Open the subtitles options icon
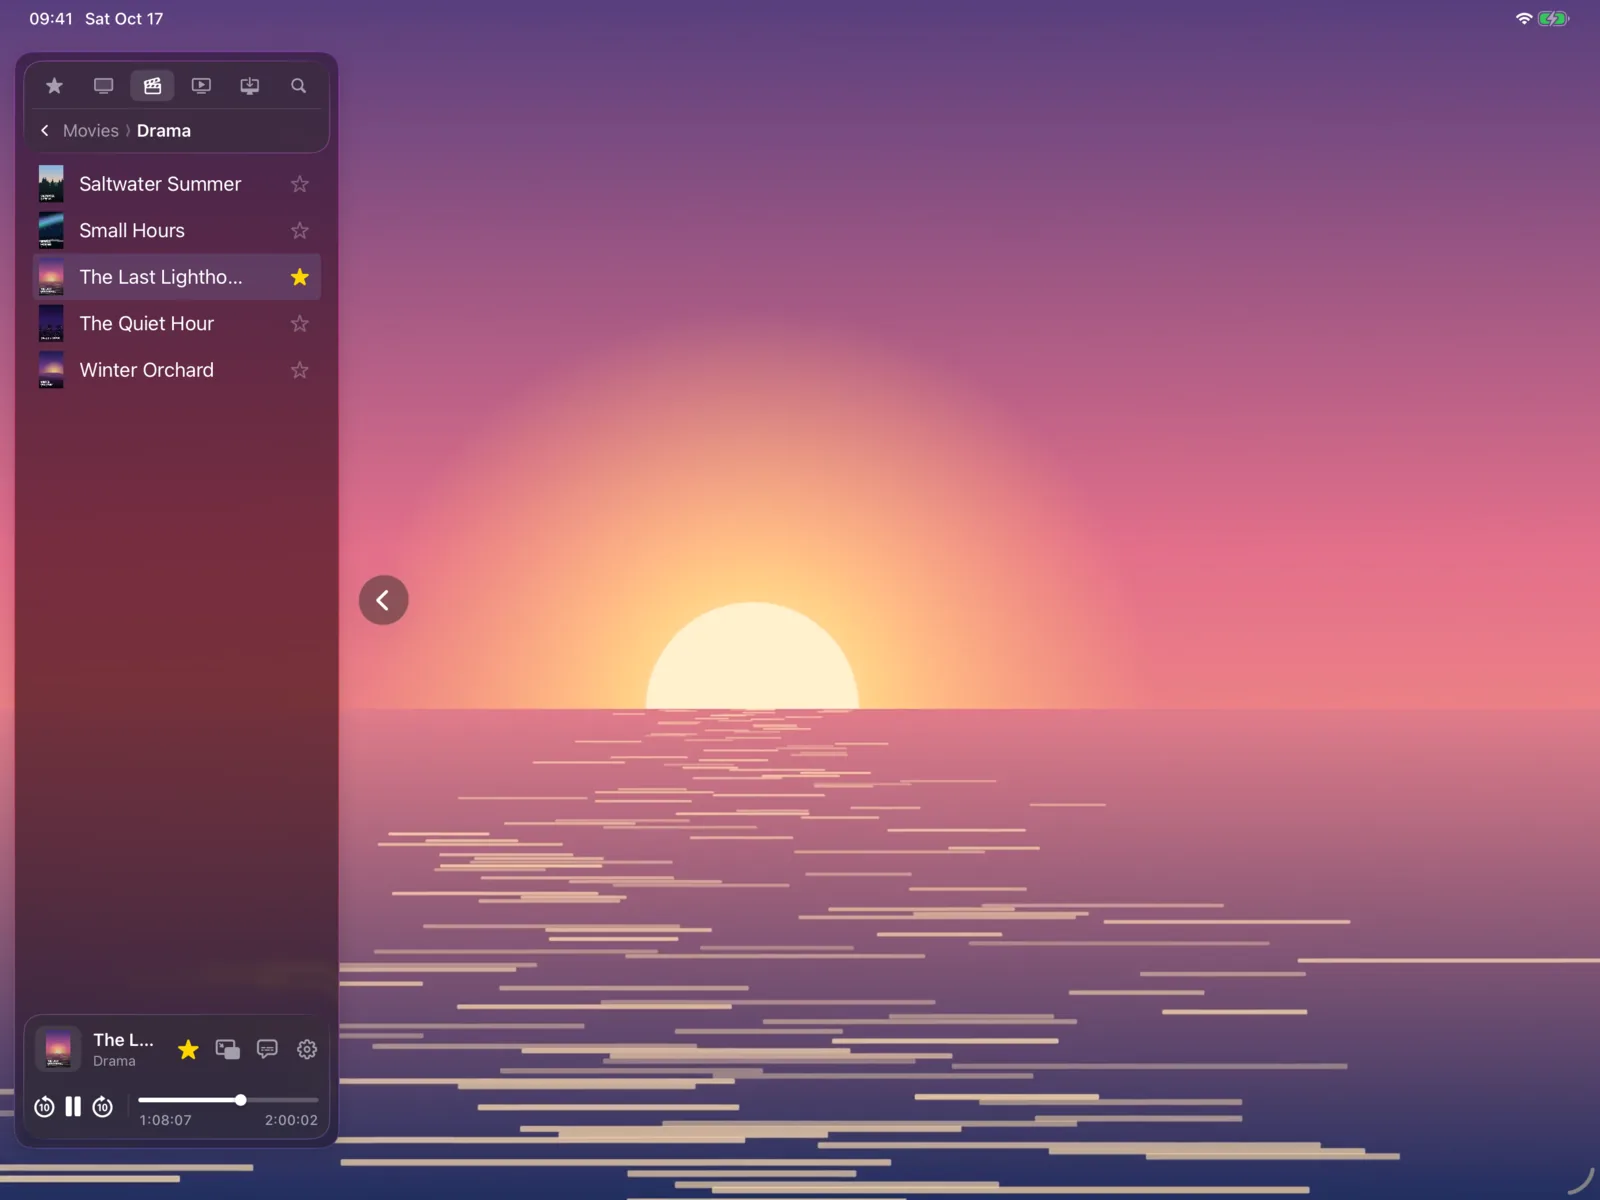This screenshot has height=1200, width=1600. (267, 1049)
